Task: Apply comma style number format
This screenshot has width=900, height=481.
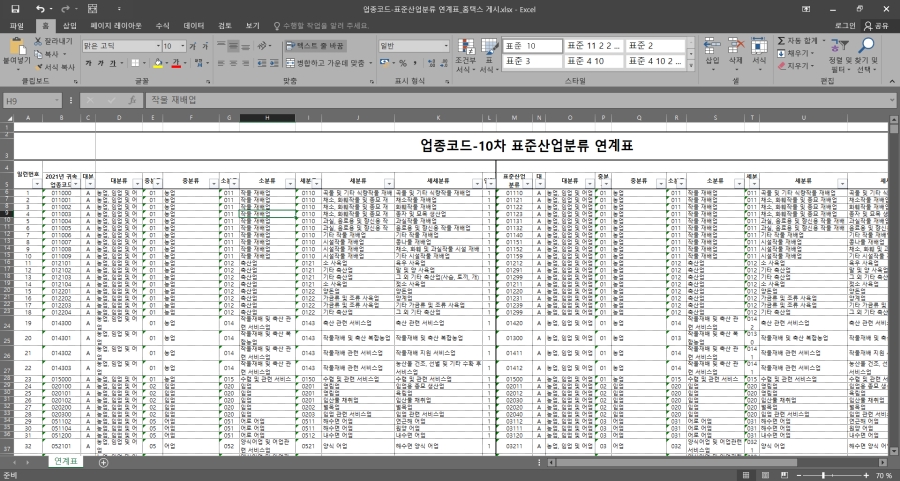Action: [414, 63]
